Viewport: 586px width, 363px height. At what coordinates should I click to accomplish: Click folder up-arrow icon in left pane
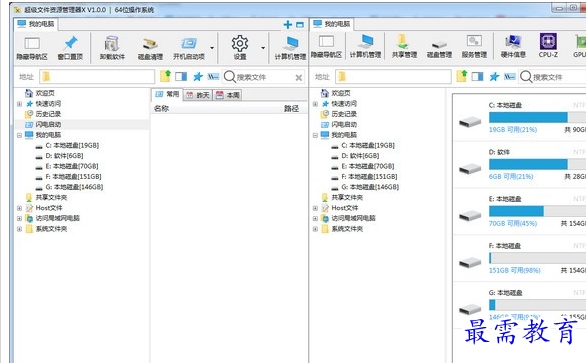point(165,76)
